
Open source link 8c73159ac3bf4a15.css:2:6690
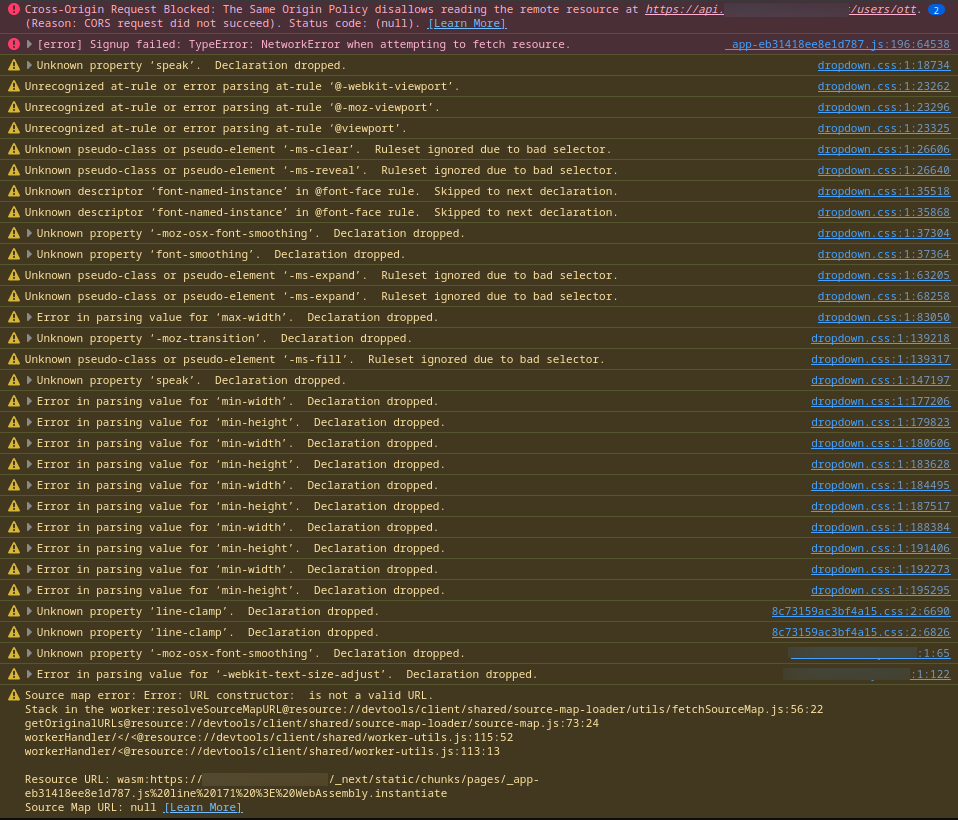pos(861,612)
